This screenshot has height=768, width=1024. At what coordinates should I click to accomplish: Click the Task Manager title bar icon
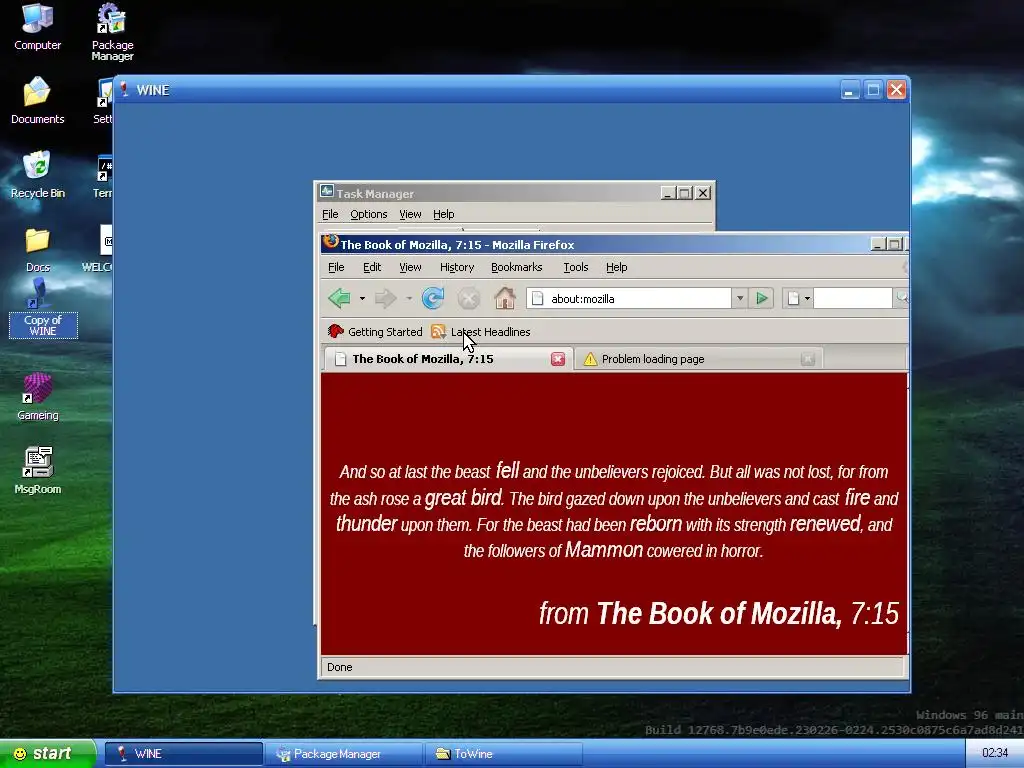click(327, 192)
